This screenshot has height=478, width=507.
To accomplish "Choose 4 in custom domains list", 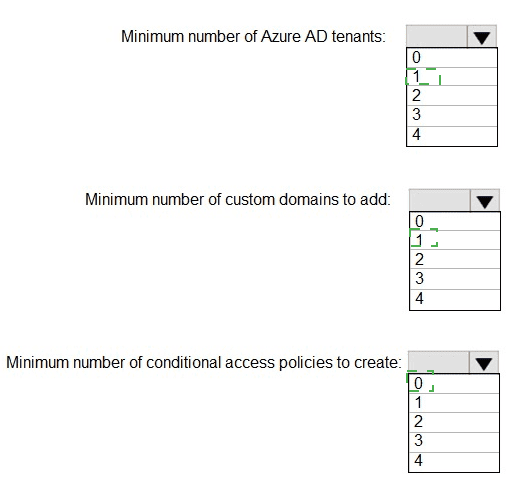I will 455,300.
